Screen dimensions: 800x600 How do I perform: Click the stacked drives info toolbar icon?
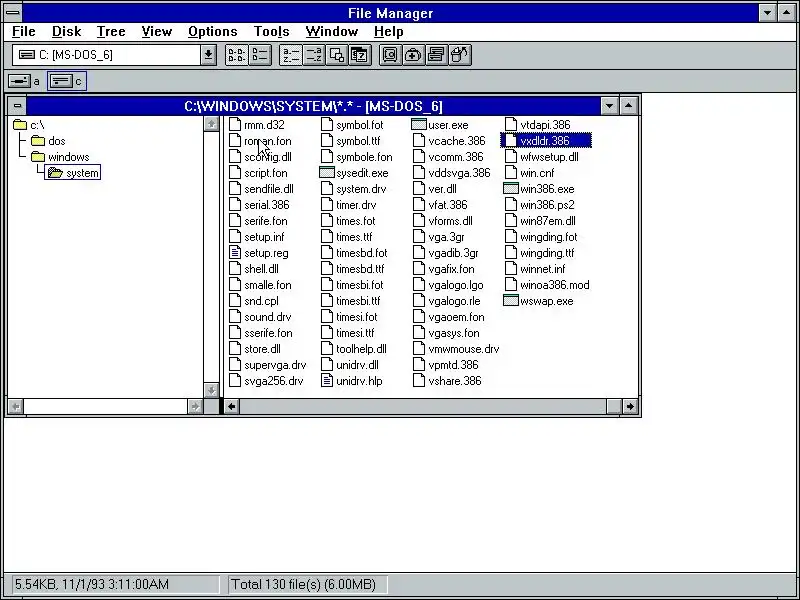point(436,55)
